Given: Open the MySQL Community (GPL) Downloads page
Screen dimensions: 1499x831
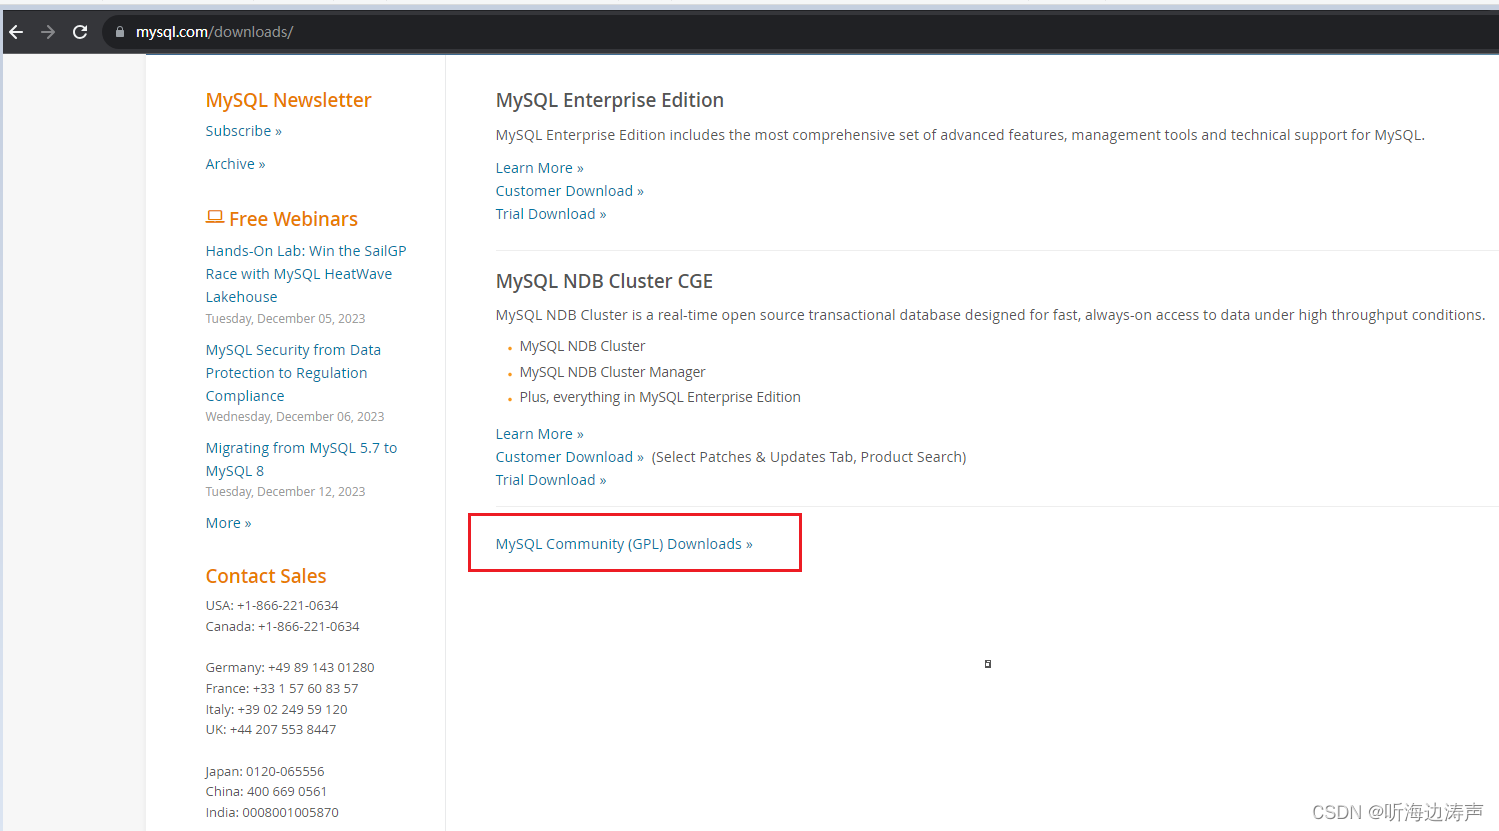Looking at the screenshot, I should pyautogui.click(x=623, y=543).
